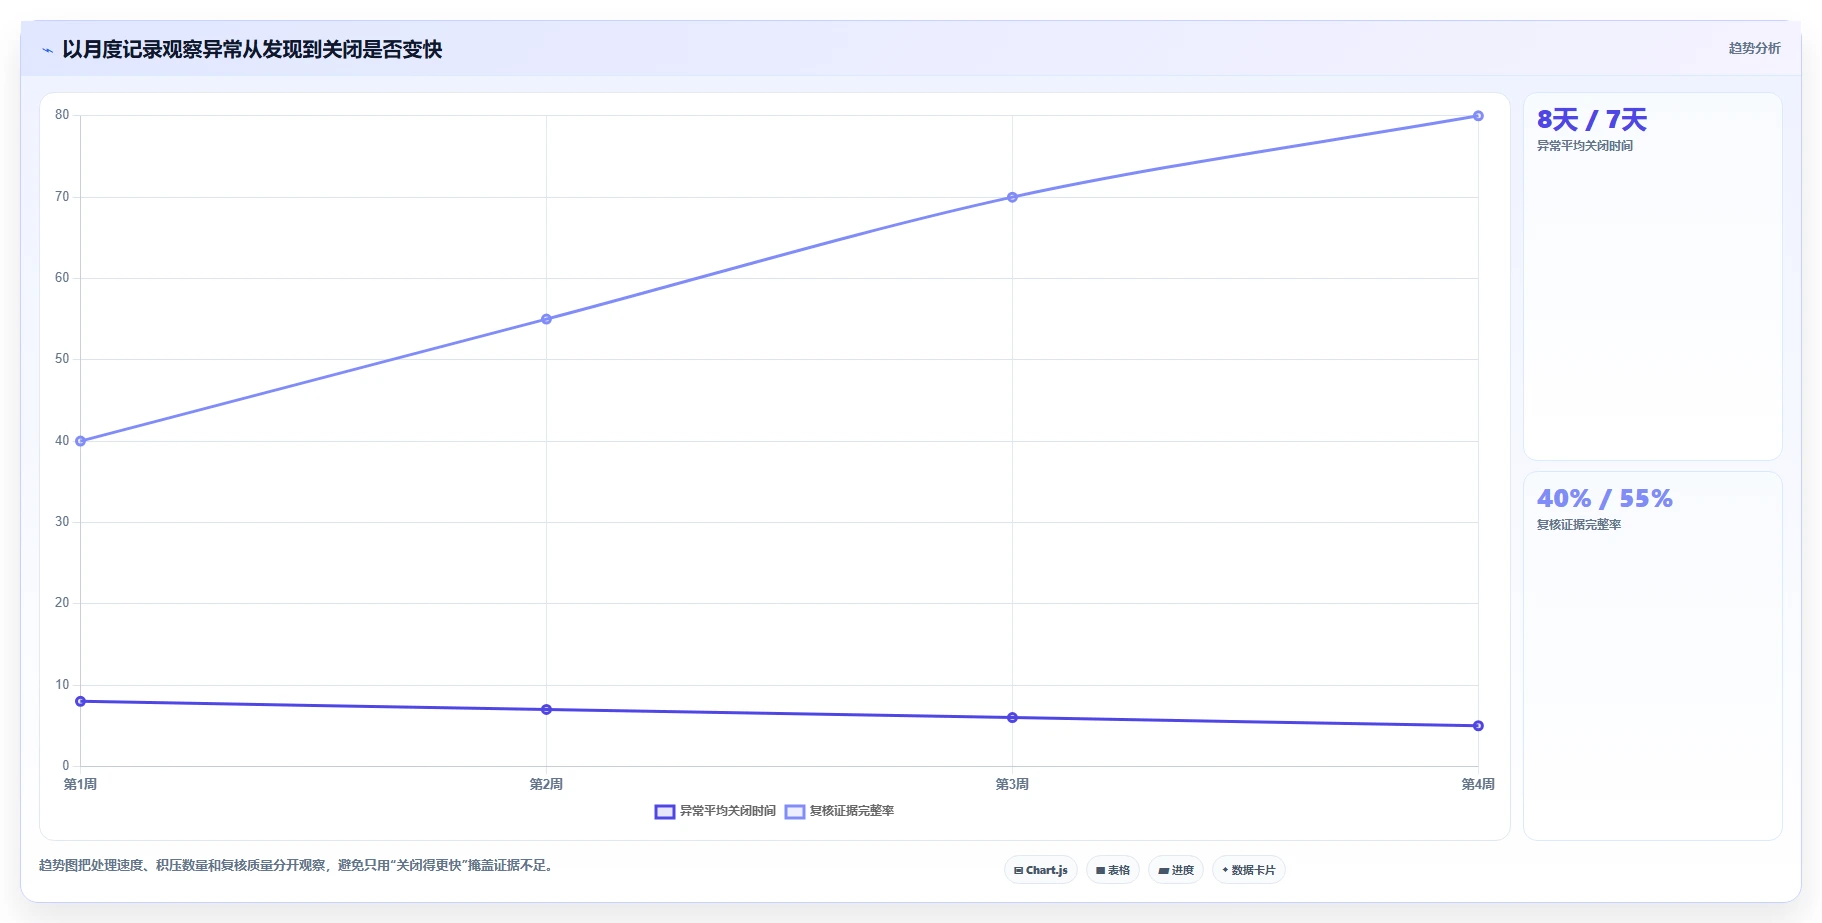The height and width of the screenshot is (923, 1822).
Task: Click the panel title 以月度记录观察异常从发现到关闭是否变快
Action: pos(252,50)
